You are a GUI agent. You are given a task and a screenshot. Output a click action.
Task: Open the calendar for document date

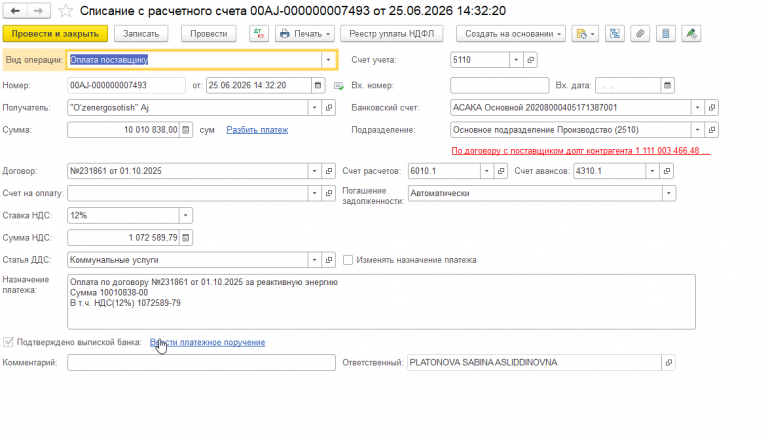tap(318, 85)
